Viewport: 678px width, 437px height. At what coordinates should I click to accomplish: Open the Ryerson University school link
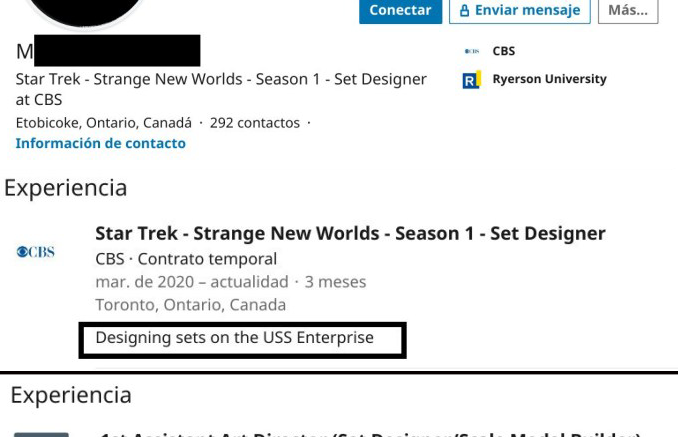pos(550,79)
